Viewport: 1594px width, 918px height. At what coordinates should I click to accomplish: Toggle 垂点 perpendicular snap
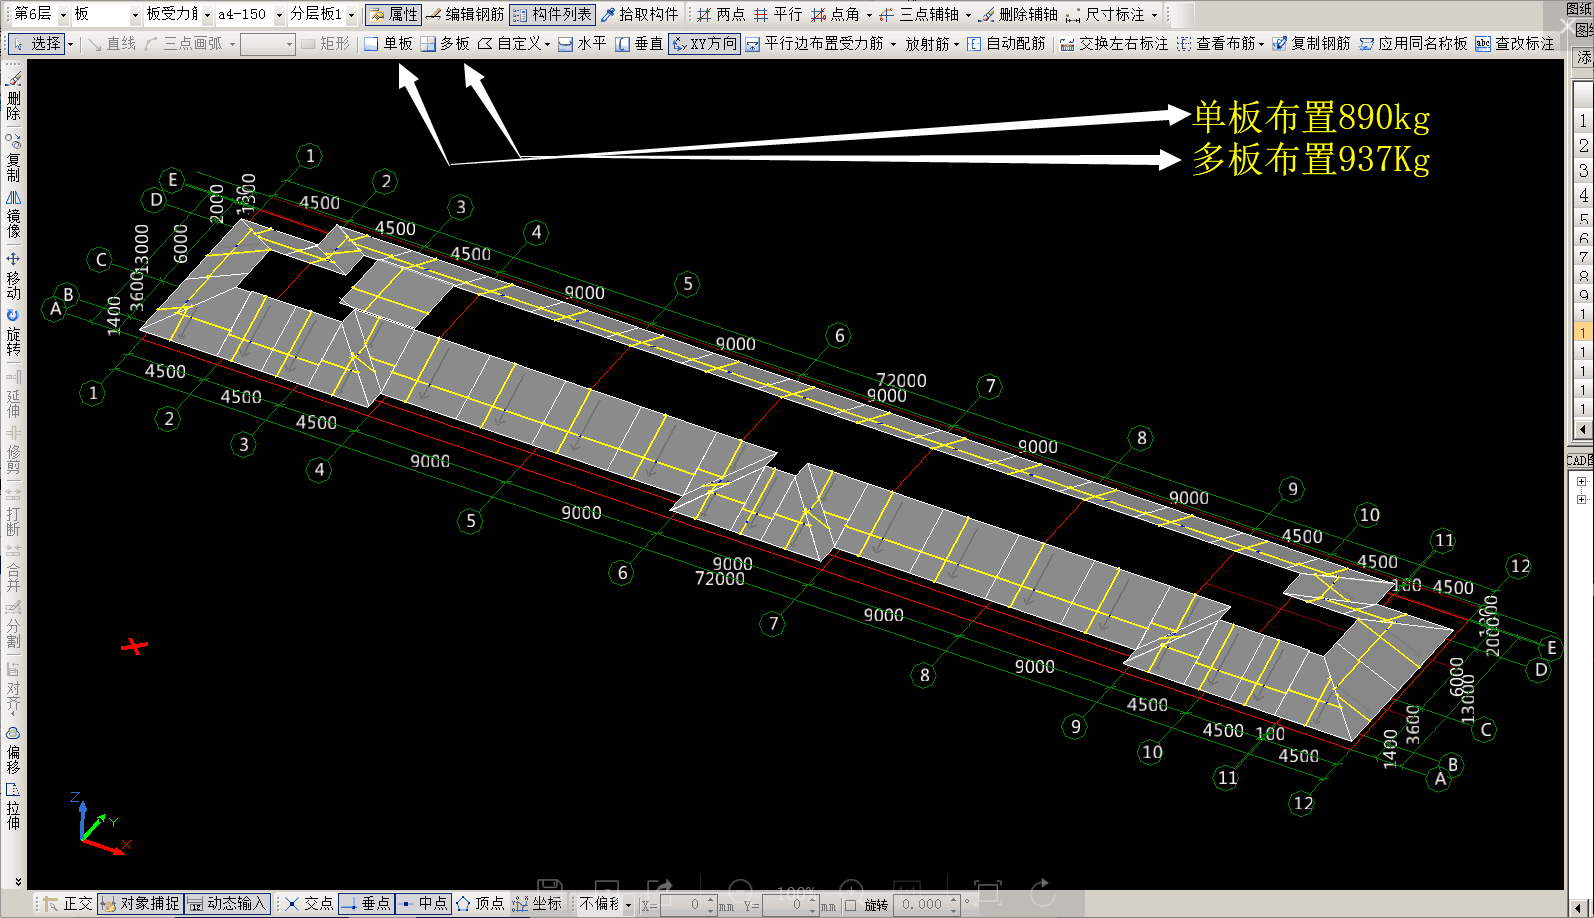tap(366, 904)
